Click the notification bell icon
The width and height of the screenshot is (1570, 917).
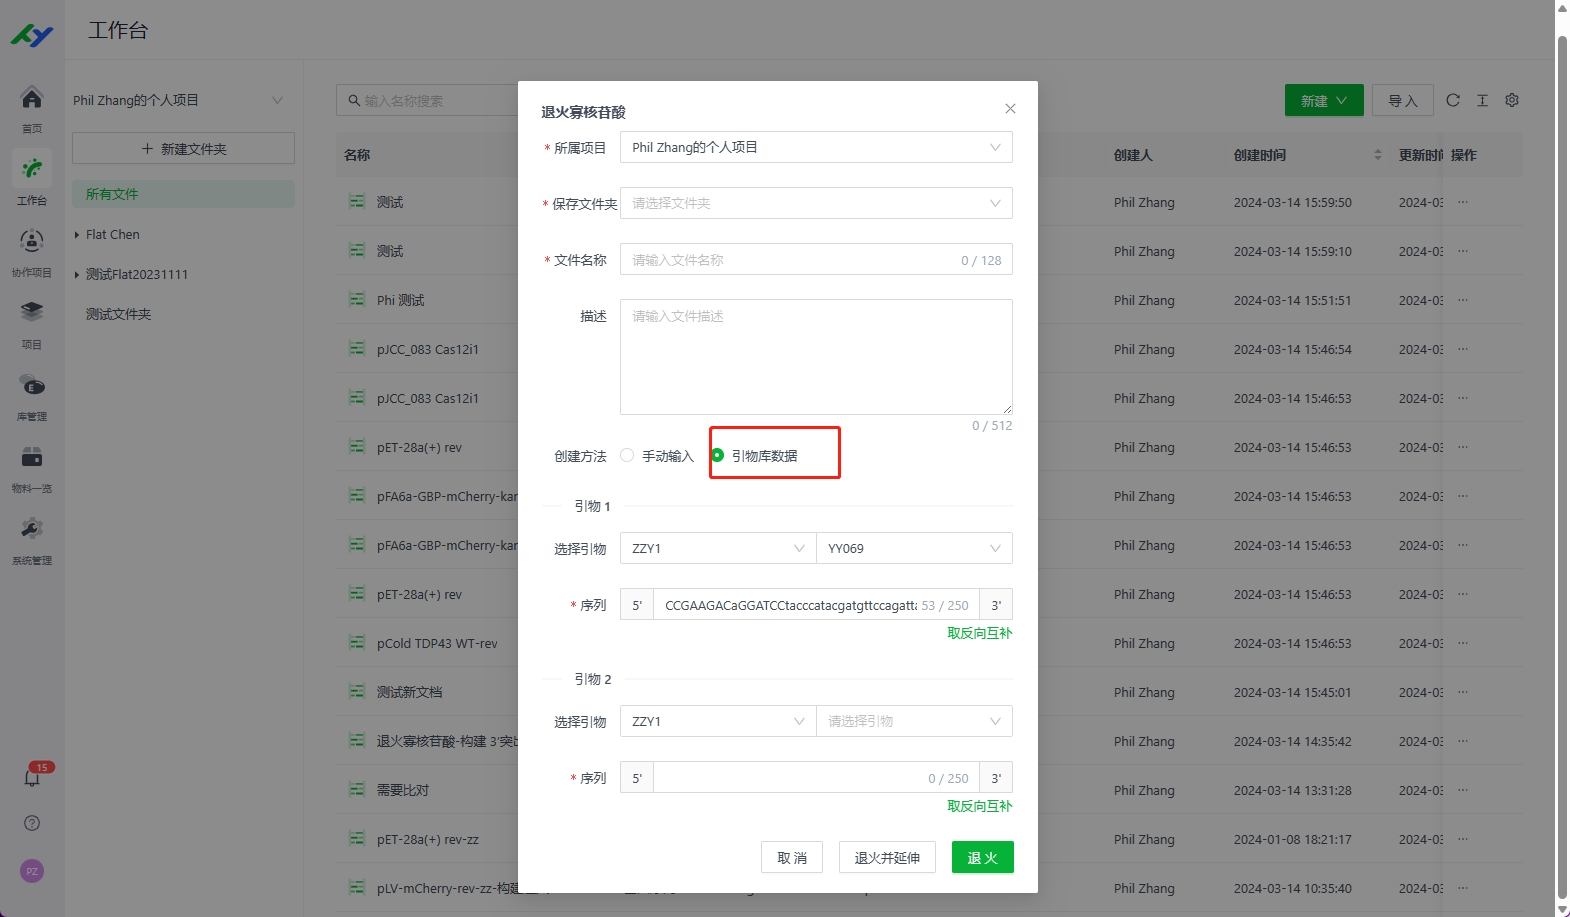click(32, 777)
